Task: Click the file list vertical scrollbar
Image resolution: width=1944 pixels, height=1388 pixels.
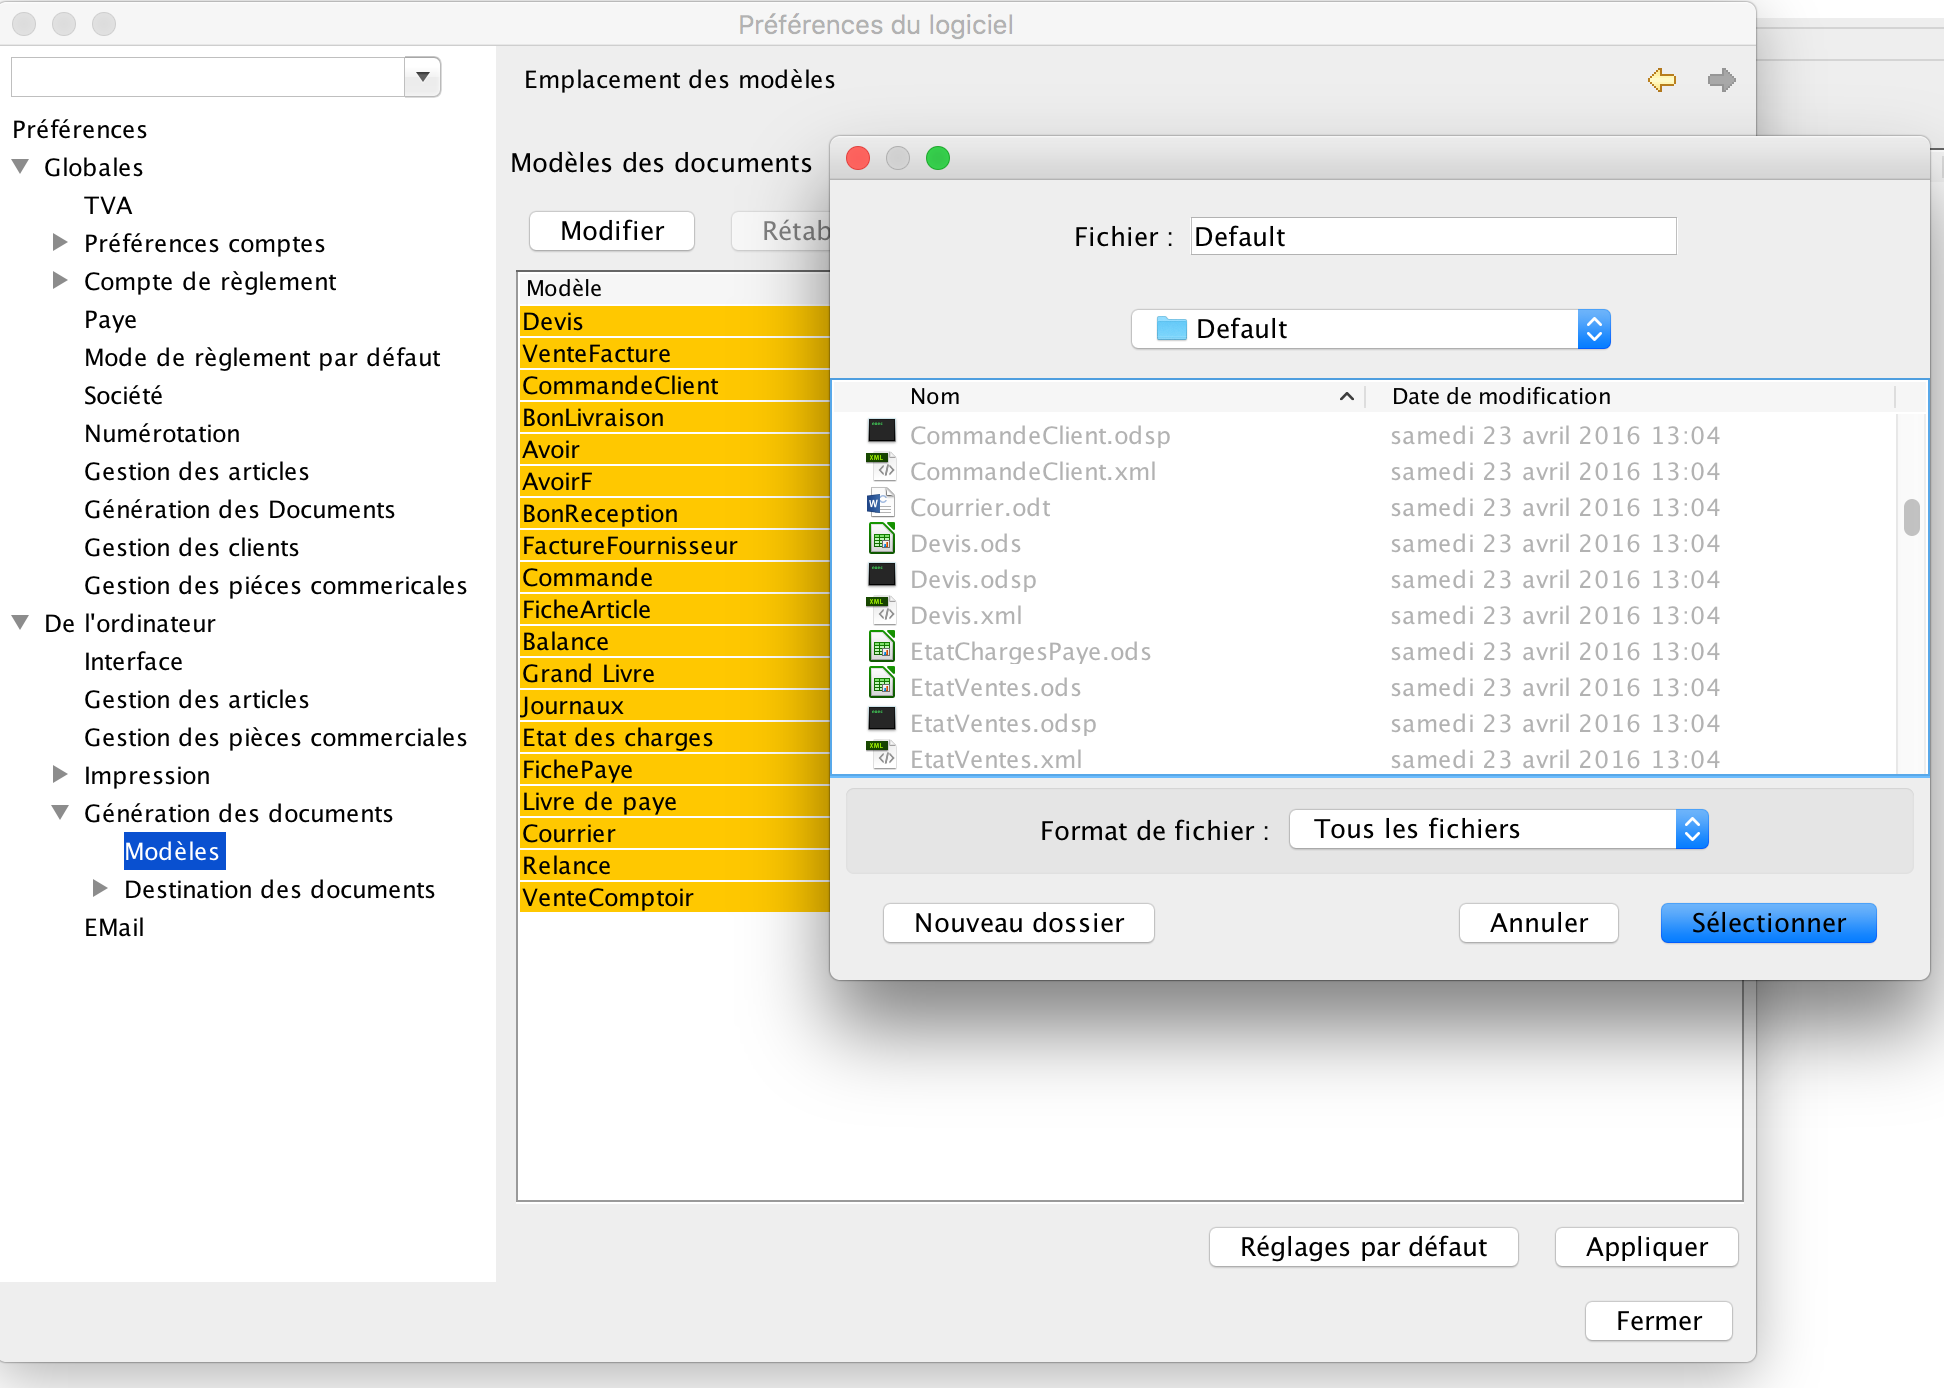Action: coord(1911,518)
